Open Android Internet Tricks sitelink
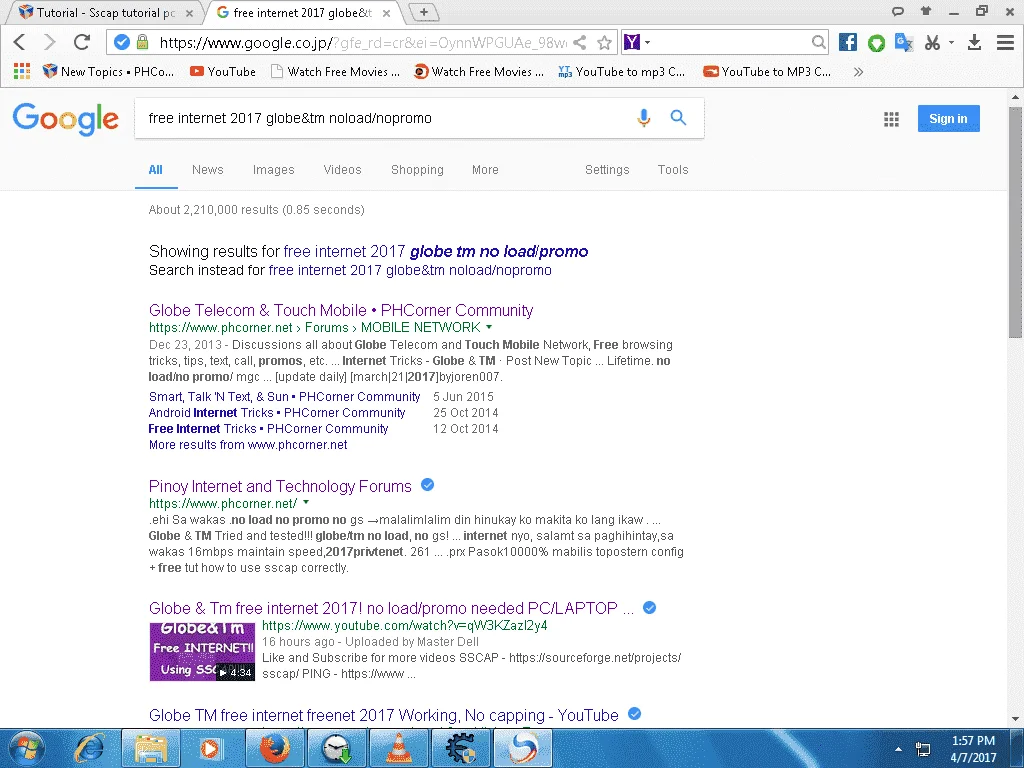 [x=277, y=413]
